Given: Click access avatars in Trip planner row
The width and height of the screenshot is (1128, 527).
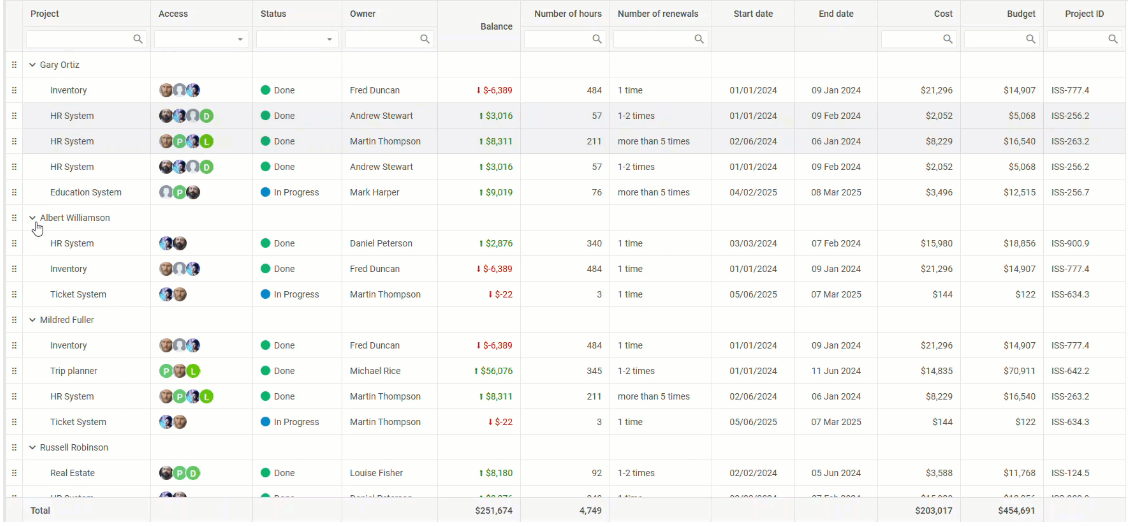Looking at the screenshot, I should pos(179,371).
